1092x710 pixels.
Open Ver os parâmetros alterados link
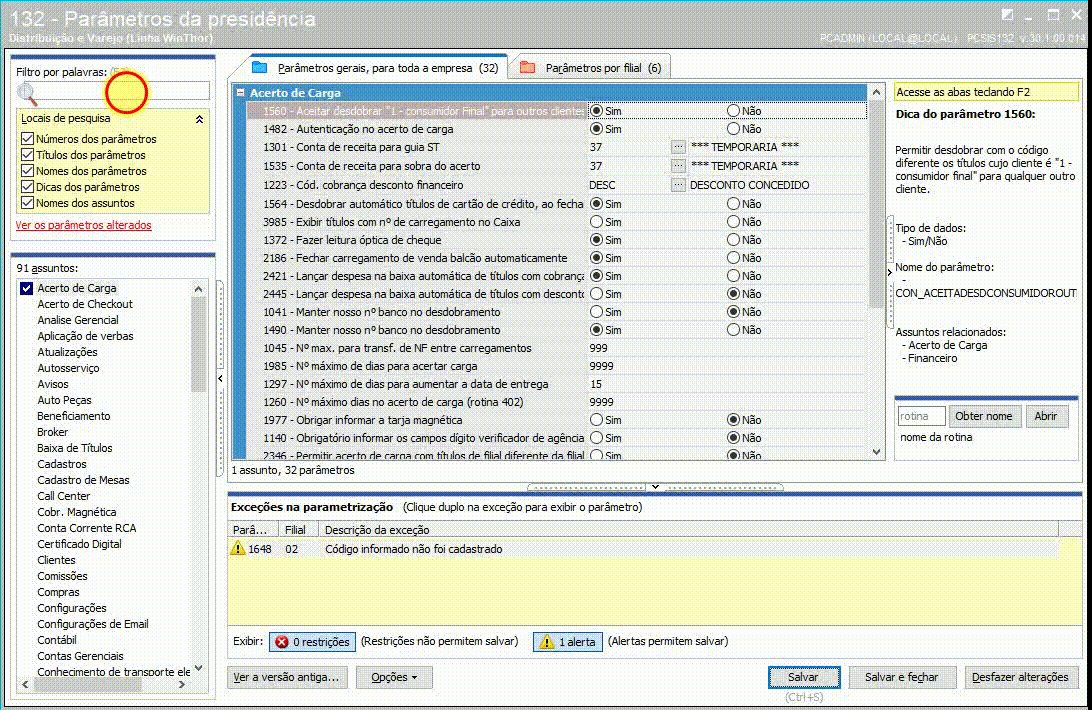coord(84,225)
